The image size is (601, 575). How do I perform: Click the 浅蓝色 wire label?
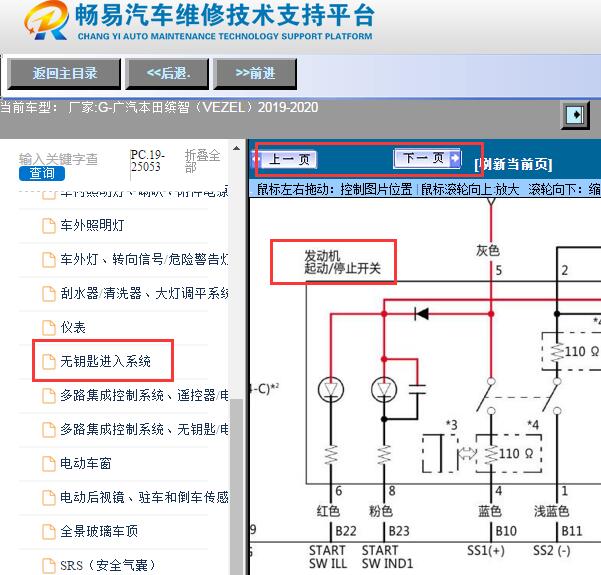(551, 511)
